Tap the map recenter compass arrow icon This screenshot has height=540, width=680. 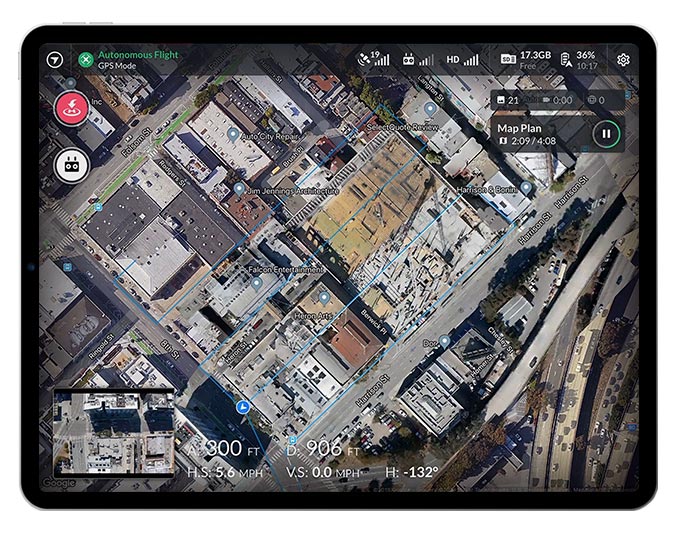[x=55, y=60]
